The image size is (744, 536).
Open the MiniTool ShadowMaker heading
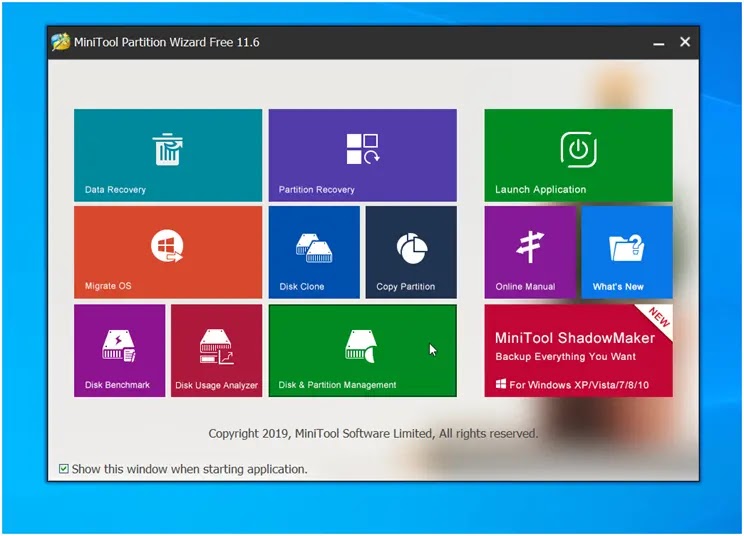pyautogui.click(x=575, y=338)
